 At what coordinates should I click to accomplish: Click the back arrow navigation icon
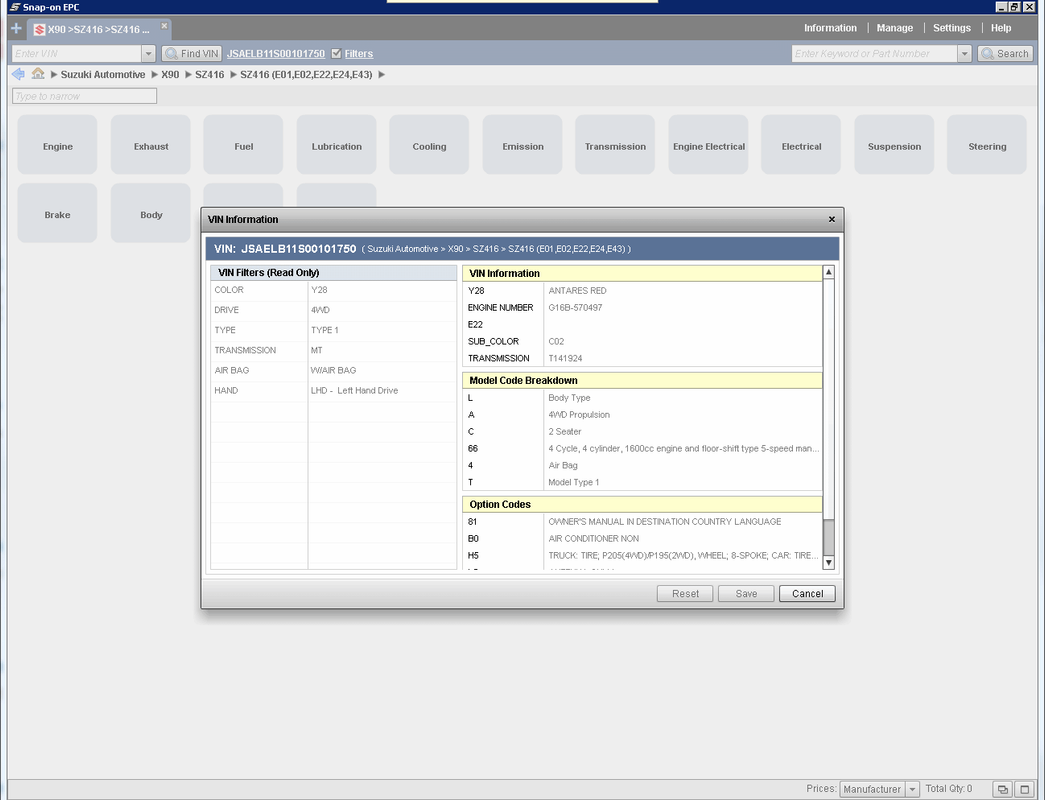pyautogui.click(x=19, y=74)
